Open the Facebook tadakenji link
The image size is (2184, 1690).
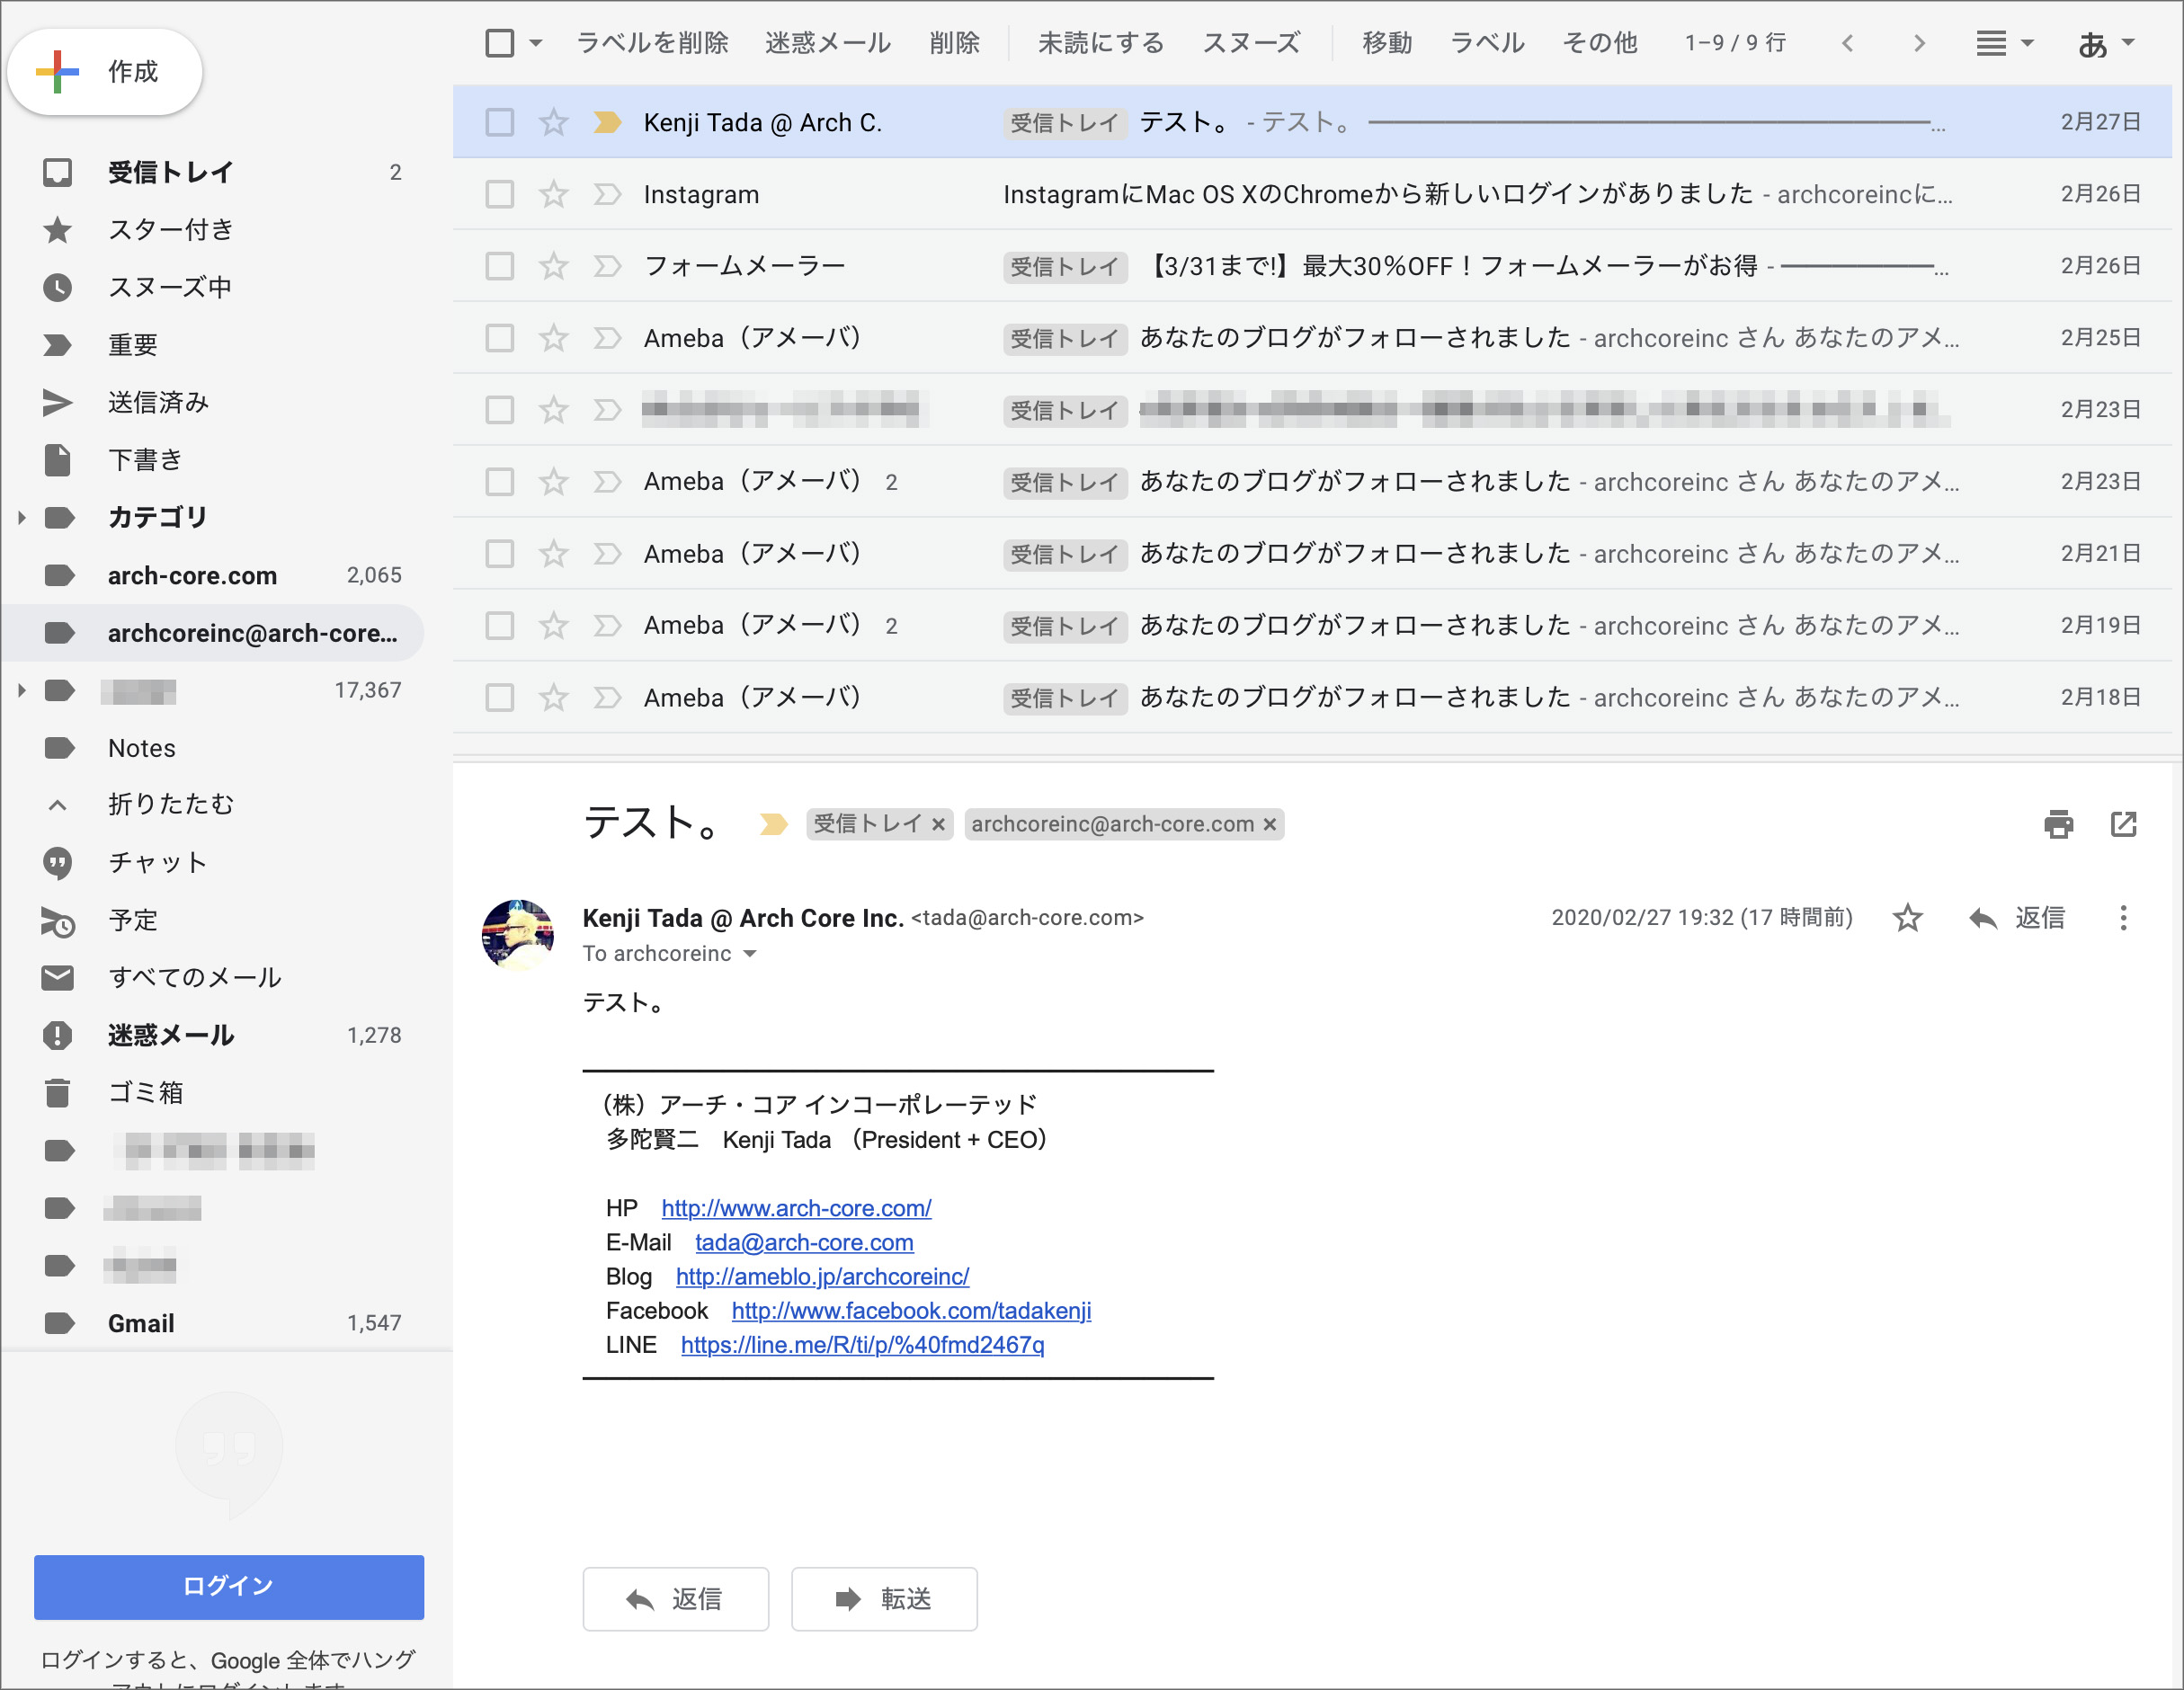(x=910, y=1310)
